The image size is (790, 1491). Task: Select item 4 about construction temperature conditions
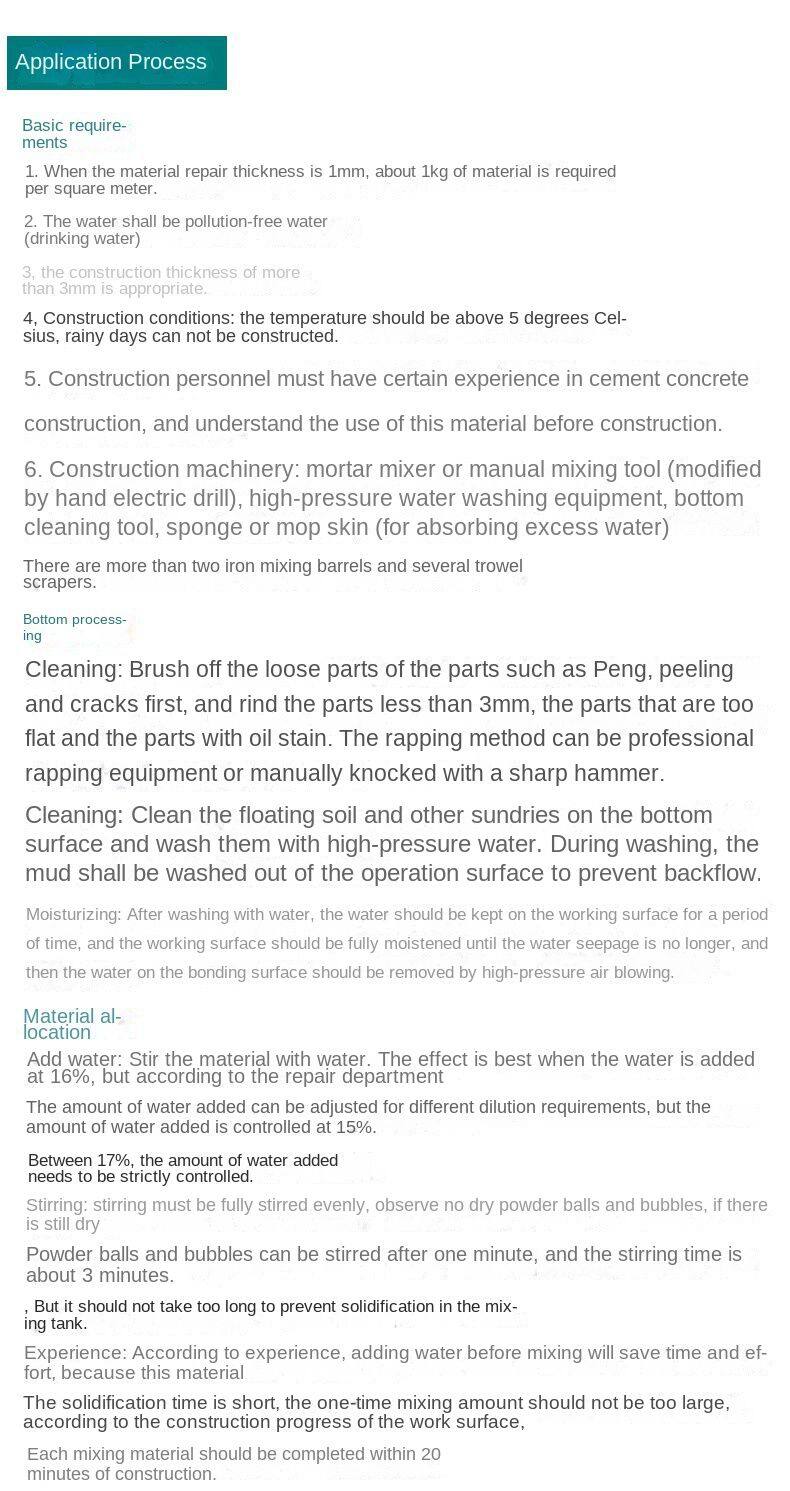pos(324,327)
